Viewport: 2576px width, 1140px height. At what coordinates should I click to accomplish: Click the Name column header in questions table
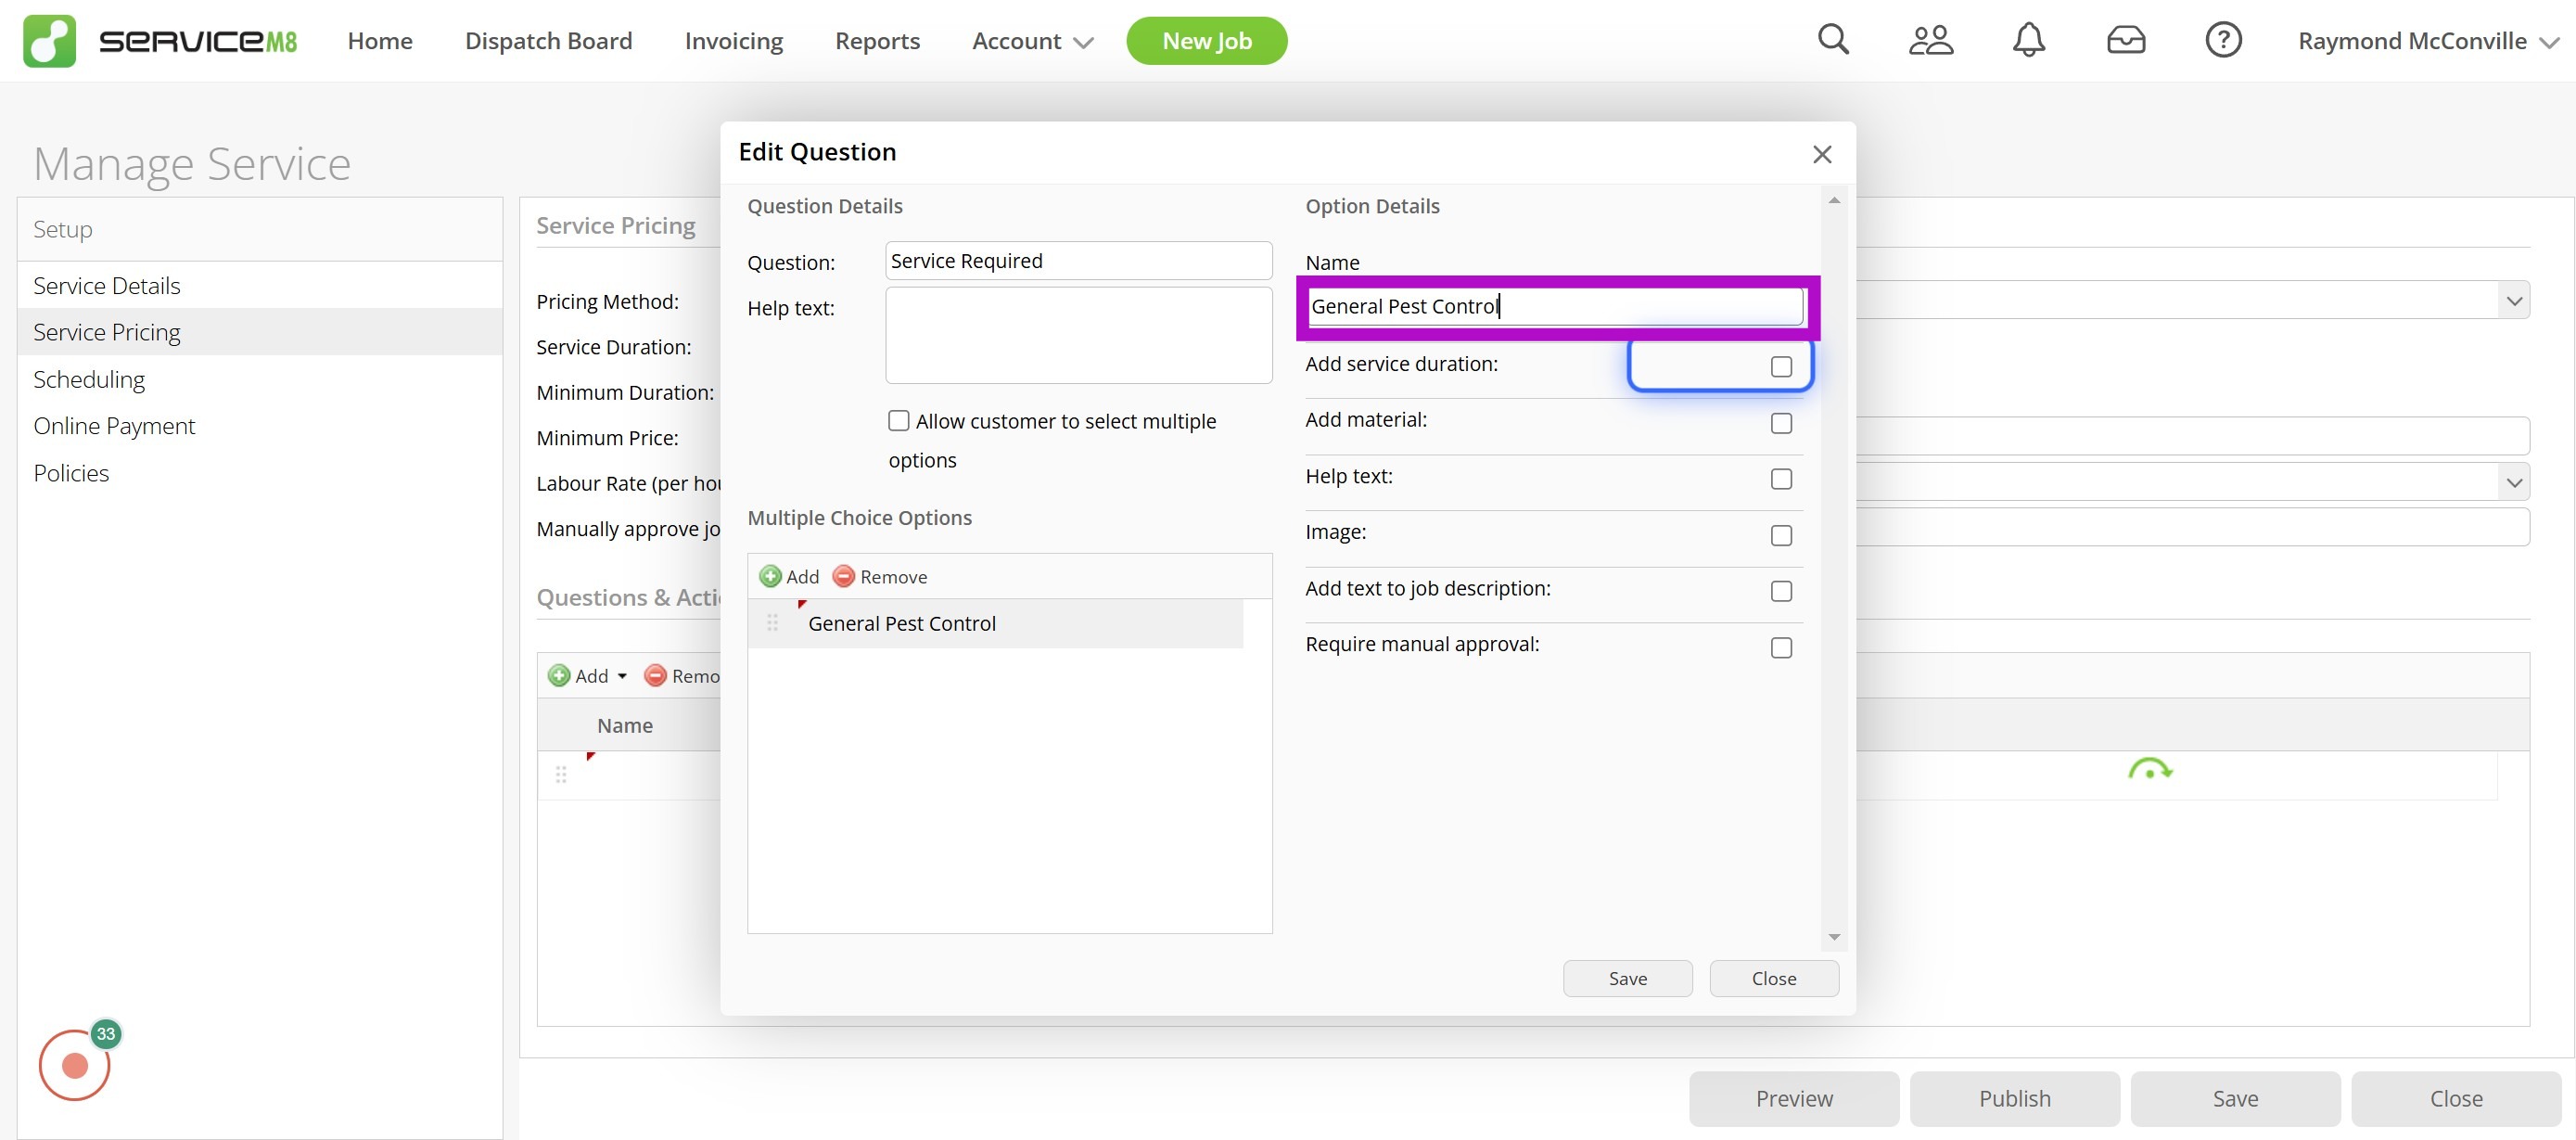[625, 725]
